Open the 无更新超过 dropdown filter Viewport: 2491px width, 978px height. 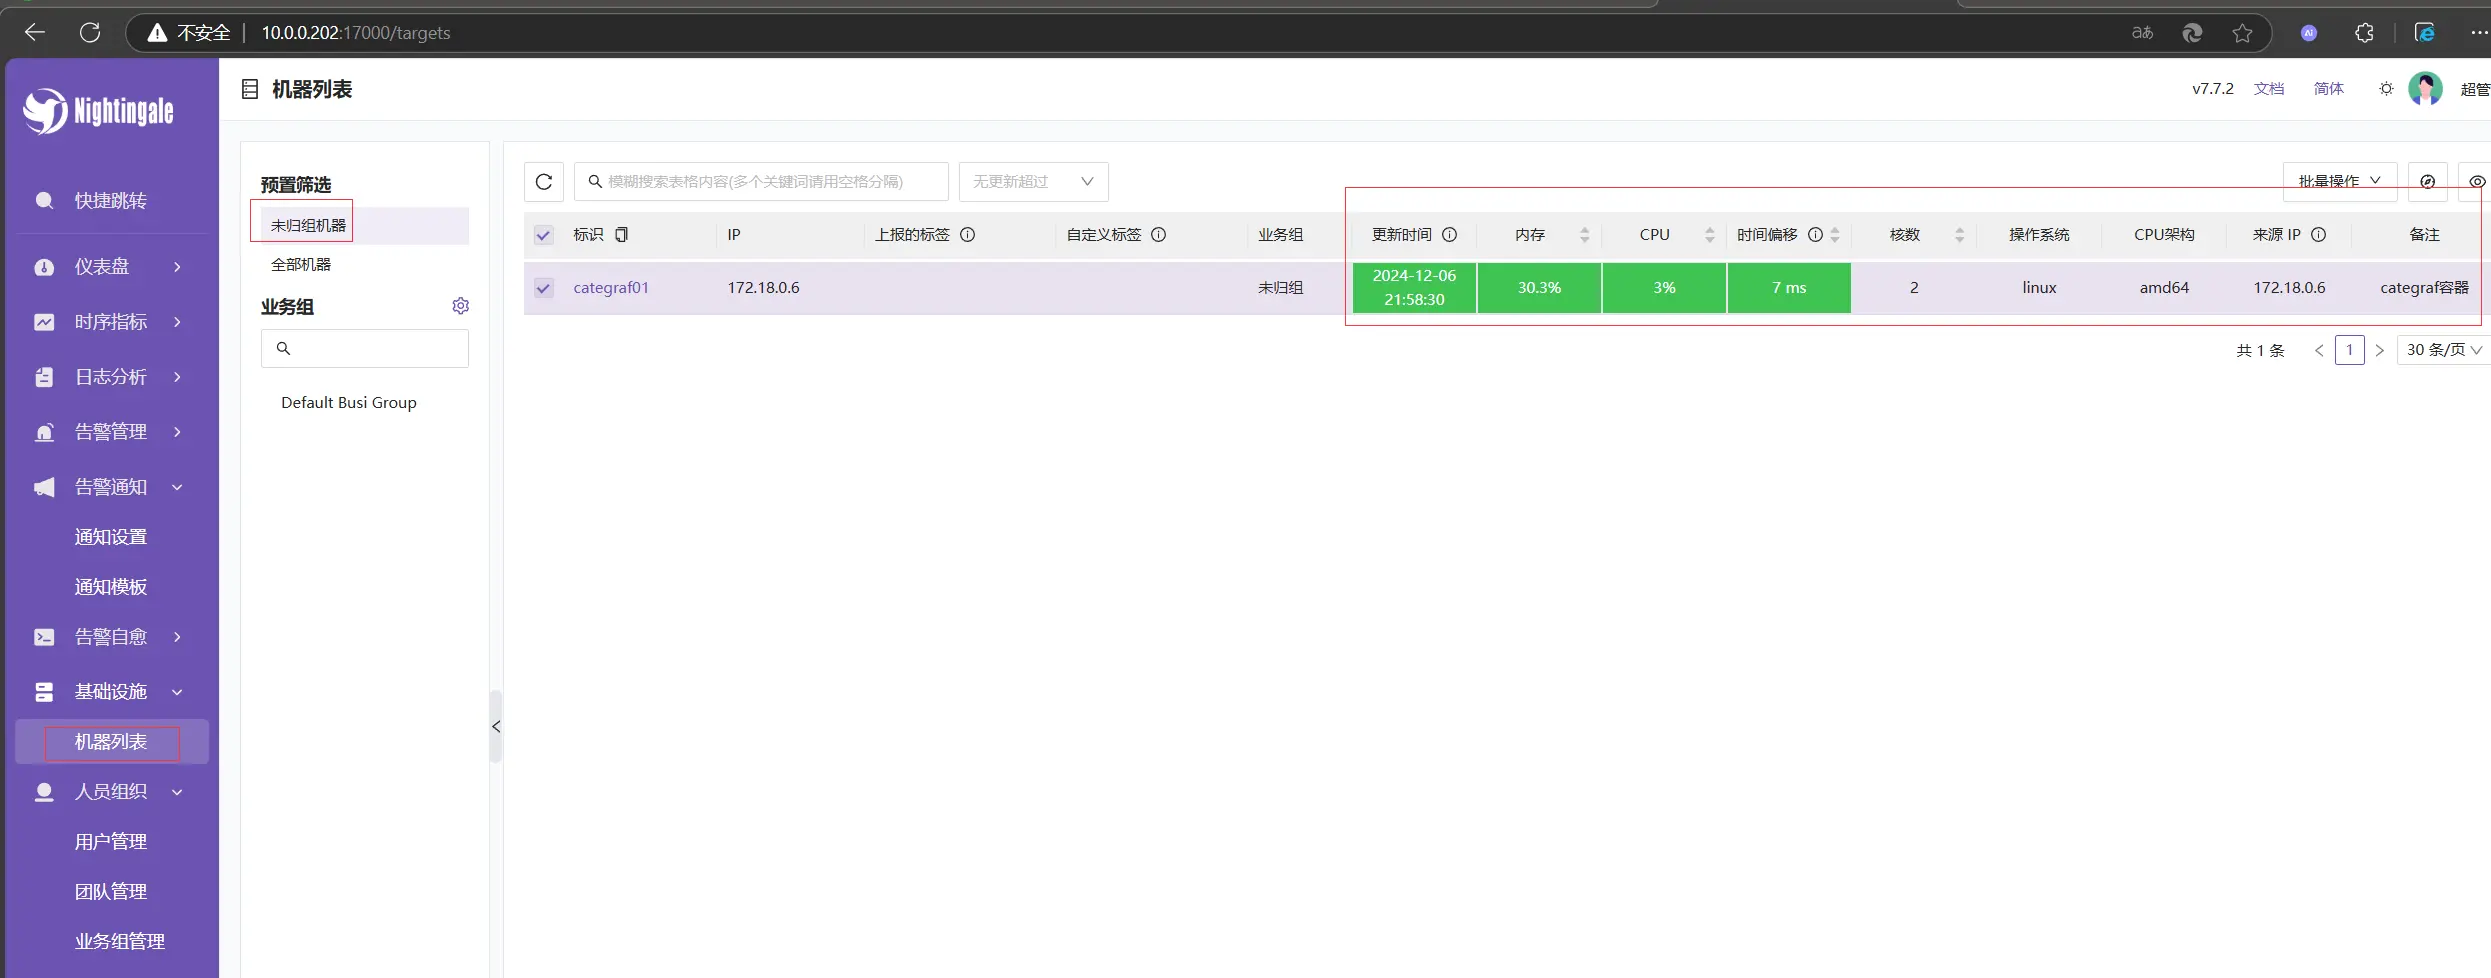[x=1033, y=182]
